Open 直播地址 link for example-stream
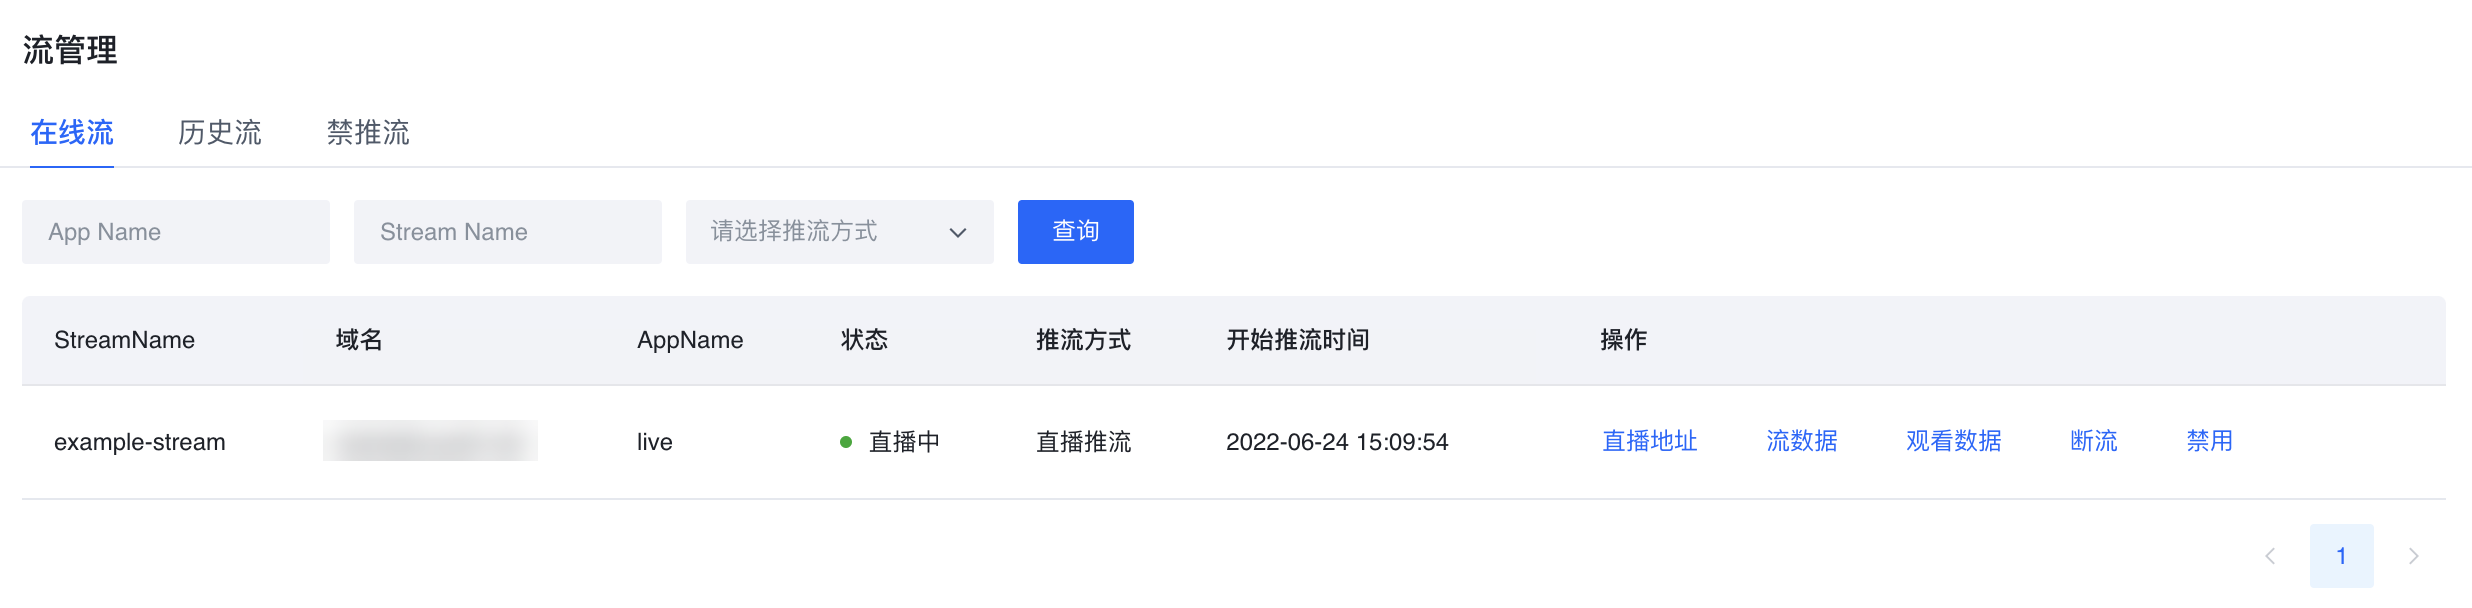 (x=1650, y=441)
